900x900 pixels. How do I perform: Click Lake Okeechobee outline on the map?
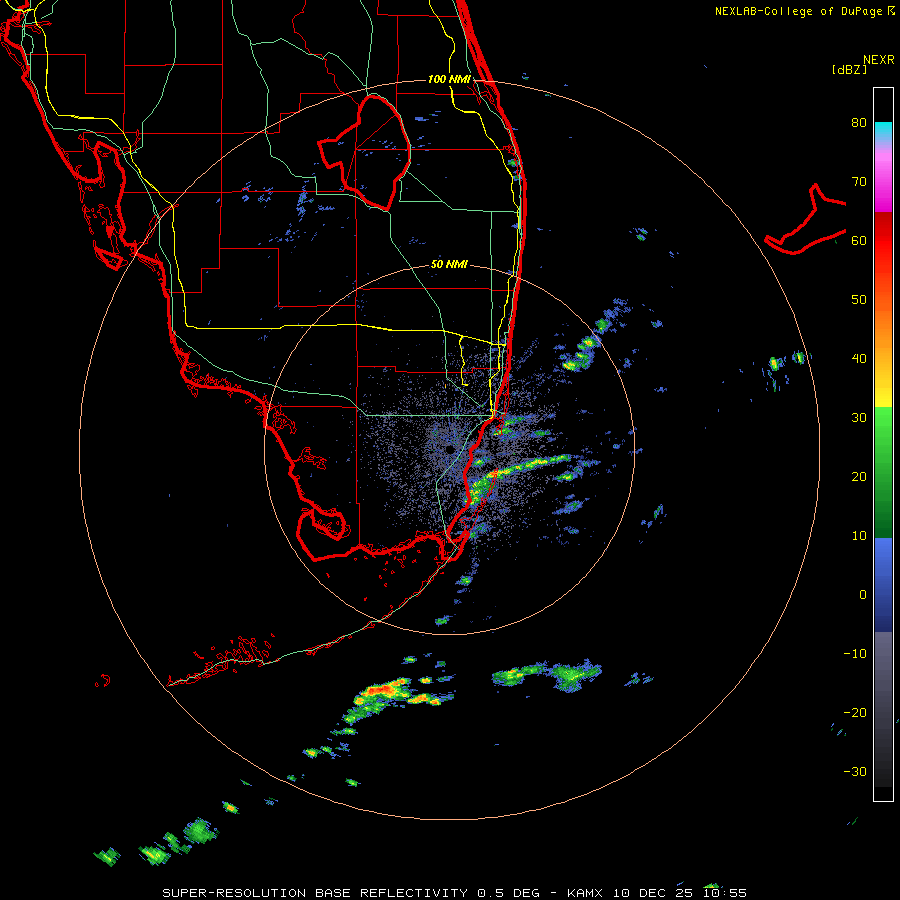coord(364,152)
